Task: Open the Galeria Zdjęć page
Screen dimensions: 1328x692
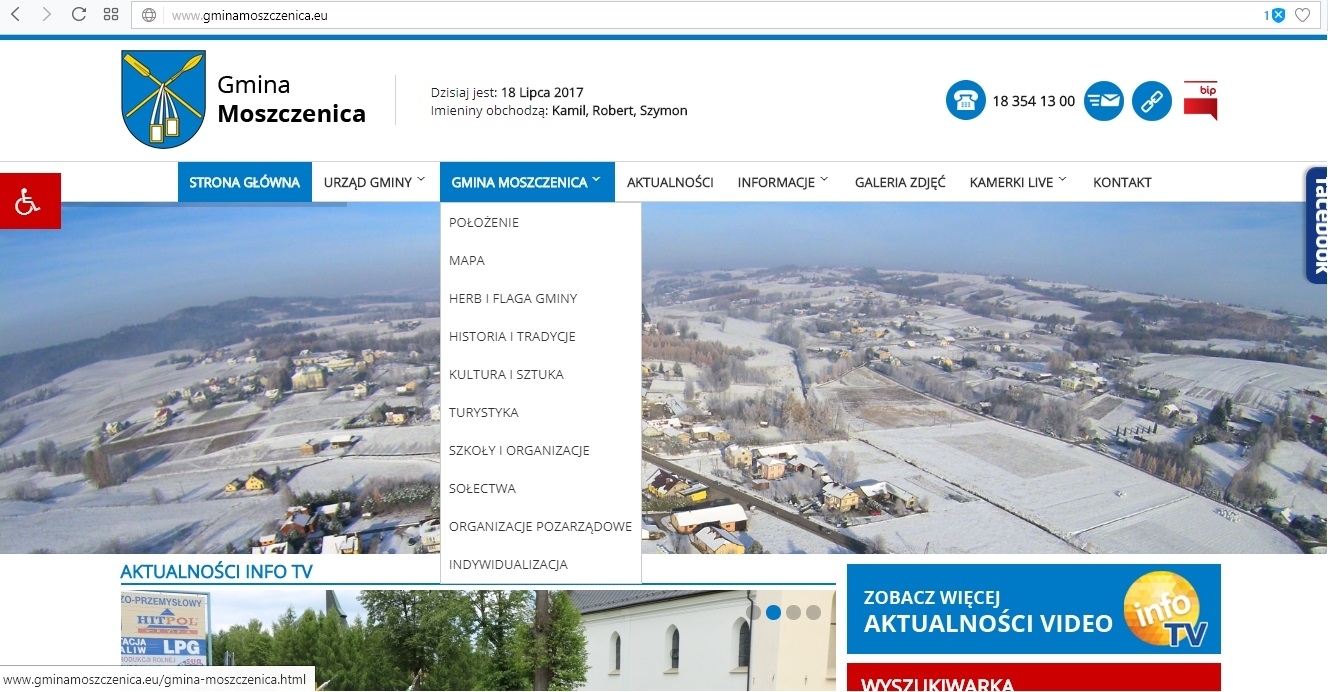Action: click(899, 182)
